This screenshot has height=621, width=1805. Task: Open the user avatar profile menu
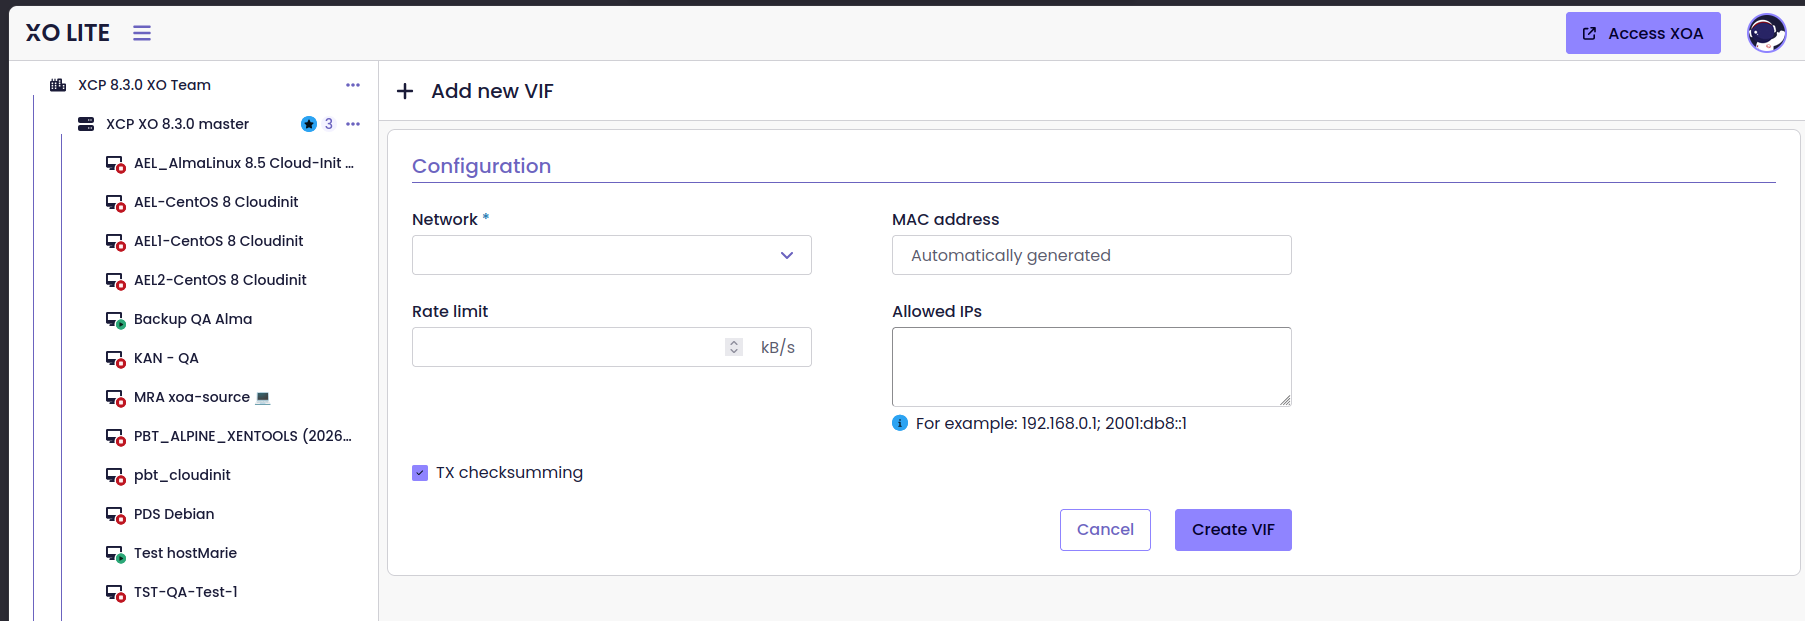click(1766, 33)
